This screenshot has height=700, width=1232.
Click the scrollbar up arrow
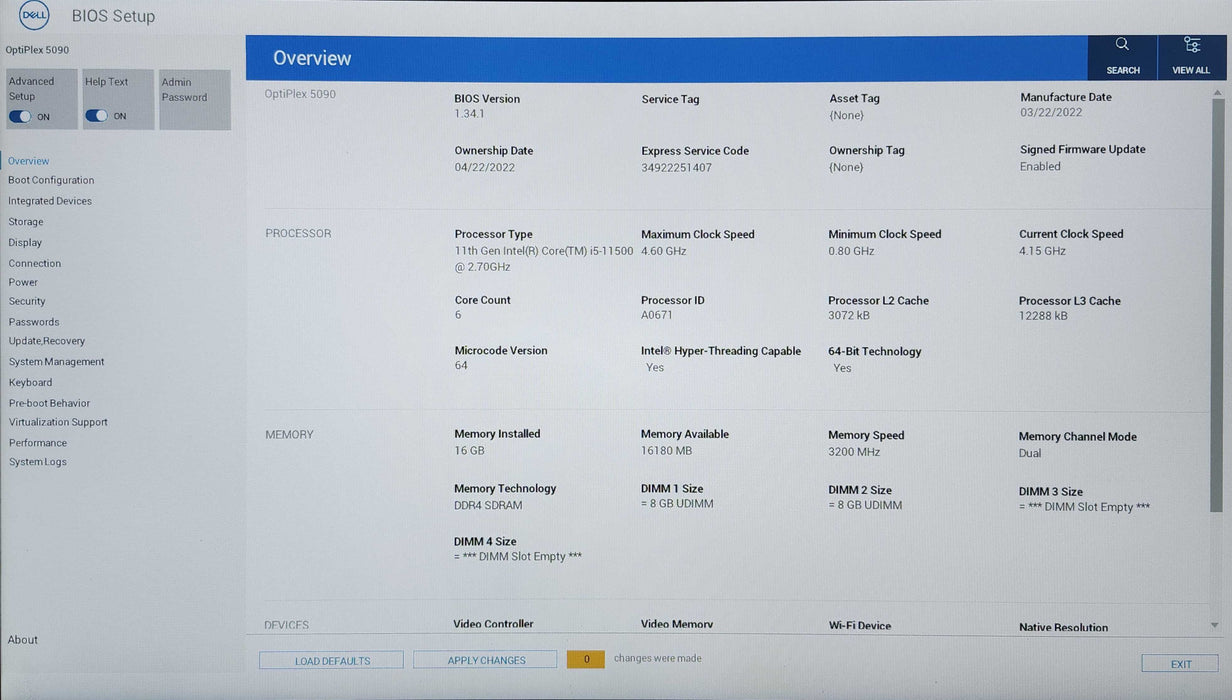[1217, 94]
